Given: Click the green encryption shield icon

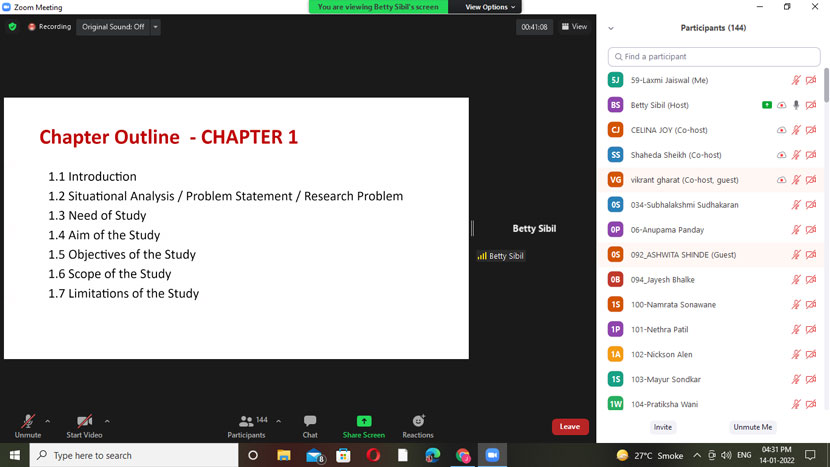Looking at the screenshot, I should 13,27.
